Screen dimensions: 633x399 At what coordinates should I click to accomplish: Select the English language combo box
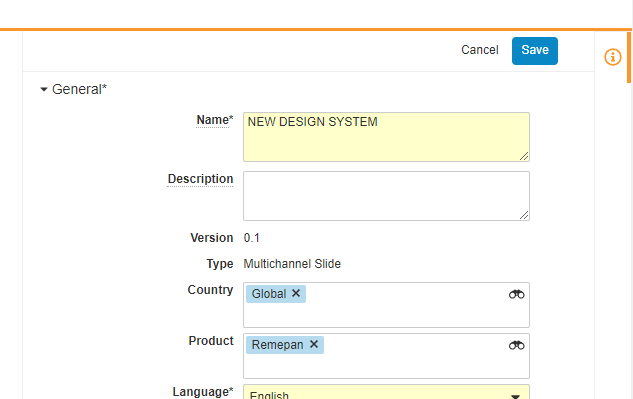(x=386, y=392)
